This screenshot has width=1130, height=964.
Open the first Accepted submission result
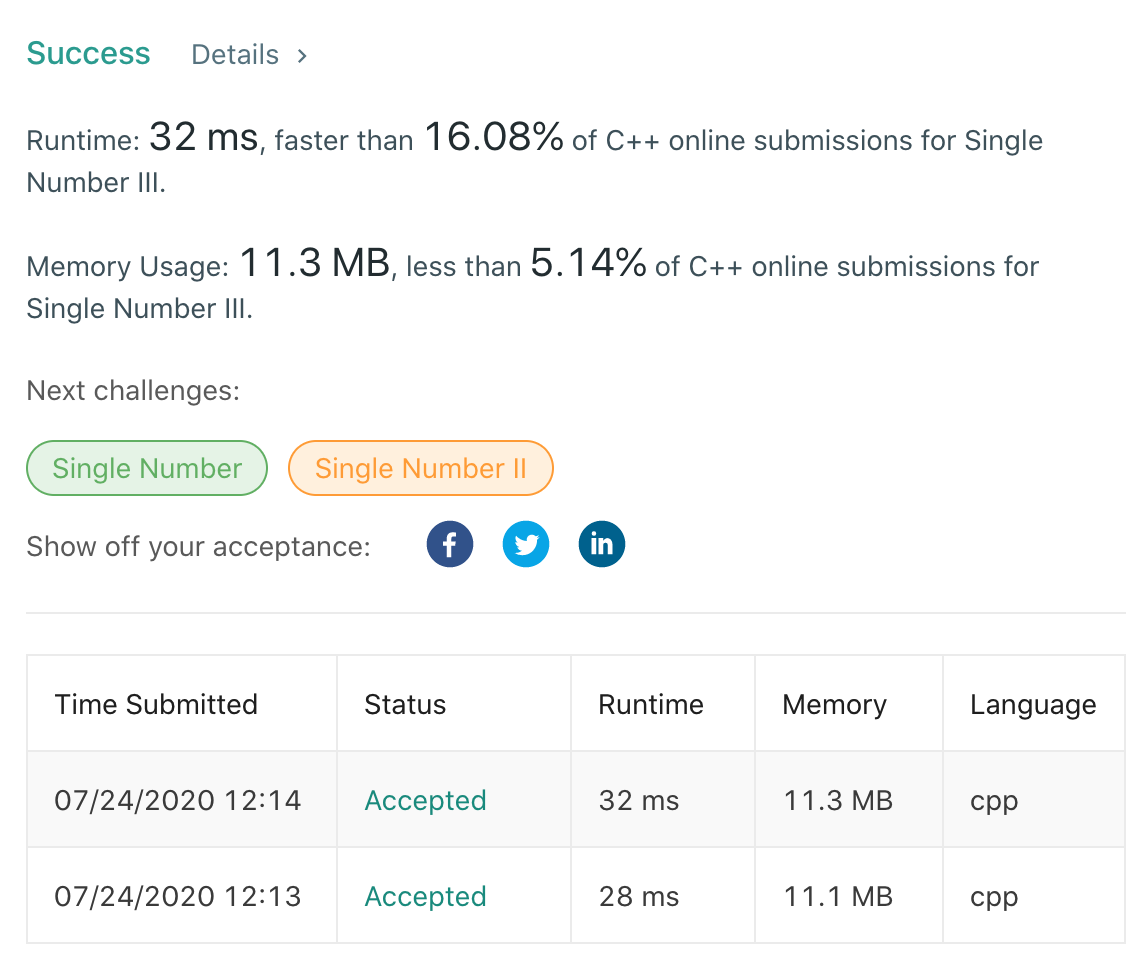point(425,800)
